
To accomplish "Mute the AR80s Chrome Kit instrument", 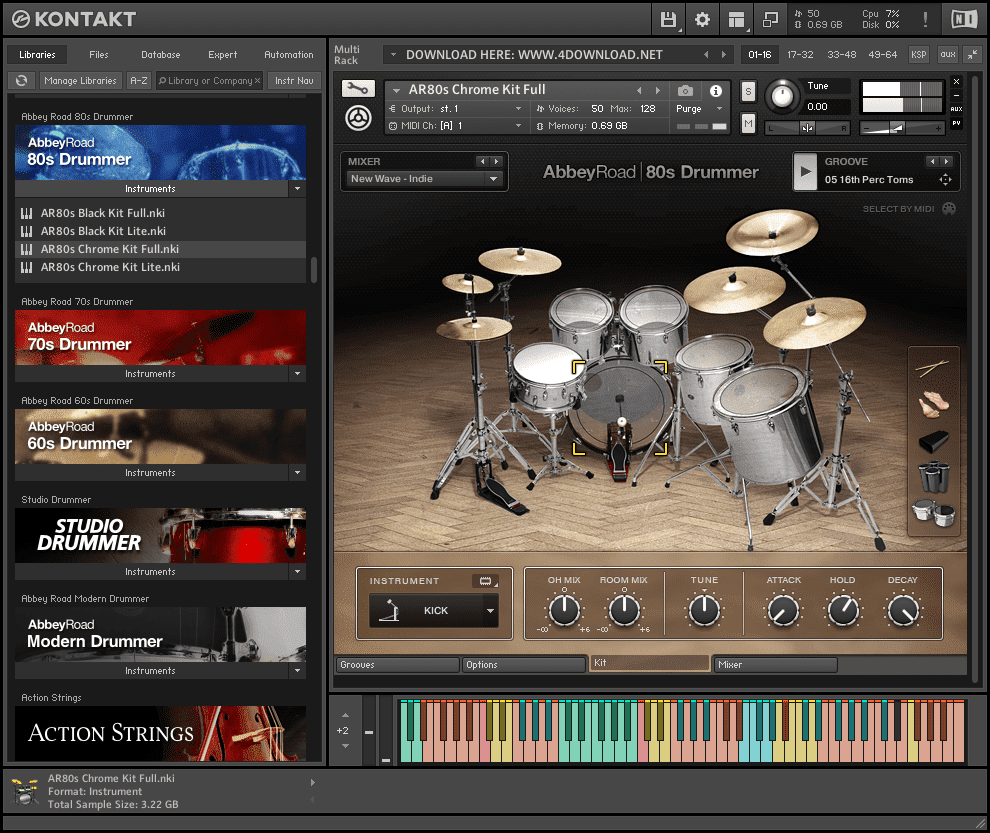I will pos(748,123).
